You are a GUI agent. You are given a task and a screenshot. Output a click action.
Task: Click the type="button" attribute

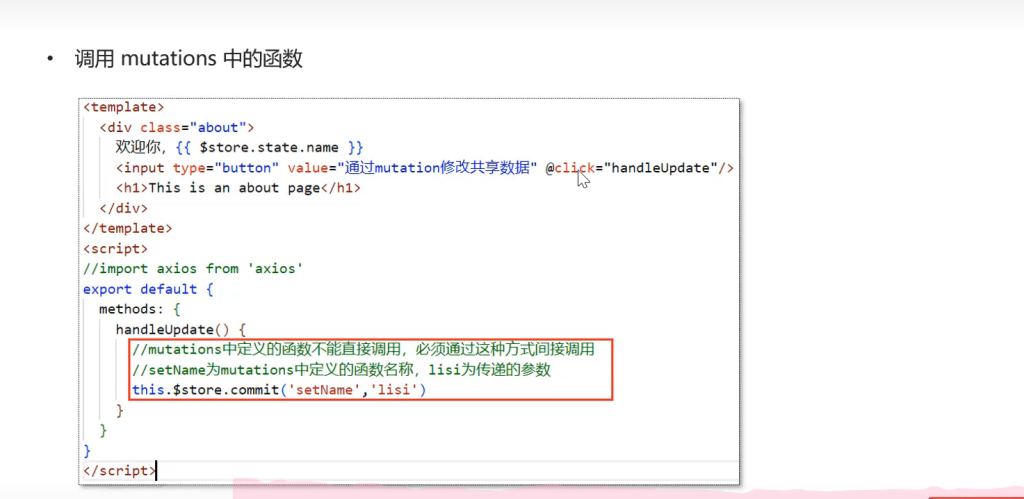point(225,168)
